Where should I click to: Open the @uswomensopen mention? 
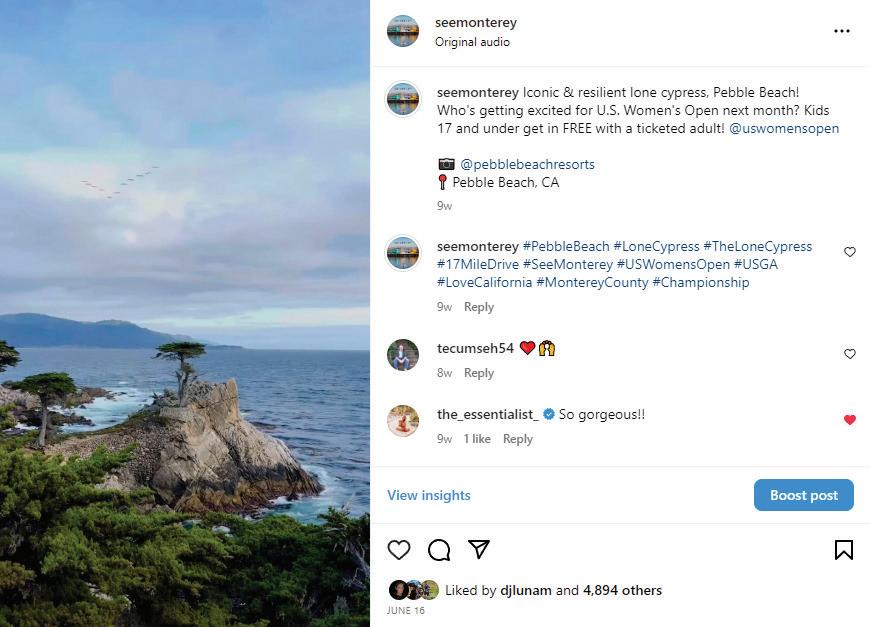[x=784, y=129]
